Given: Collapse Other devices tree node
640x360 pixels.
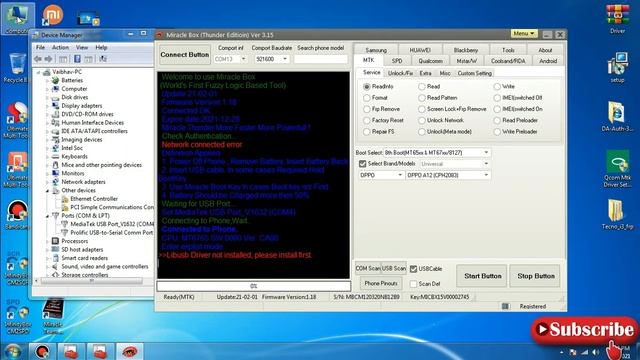Looking at the screenshot, I should click(47, 191).
